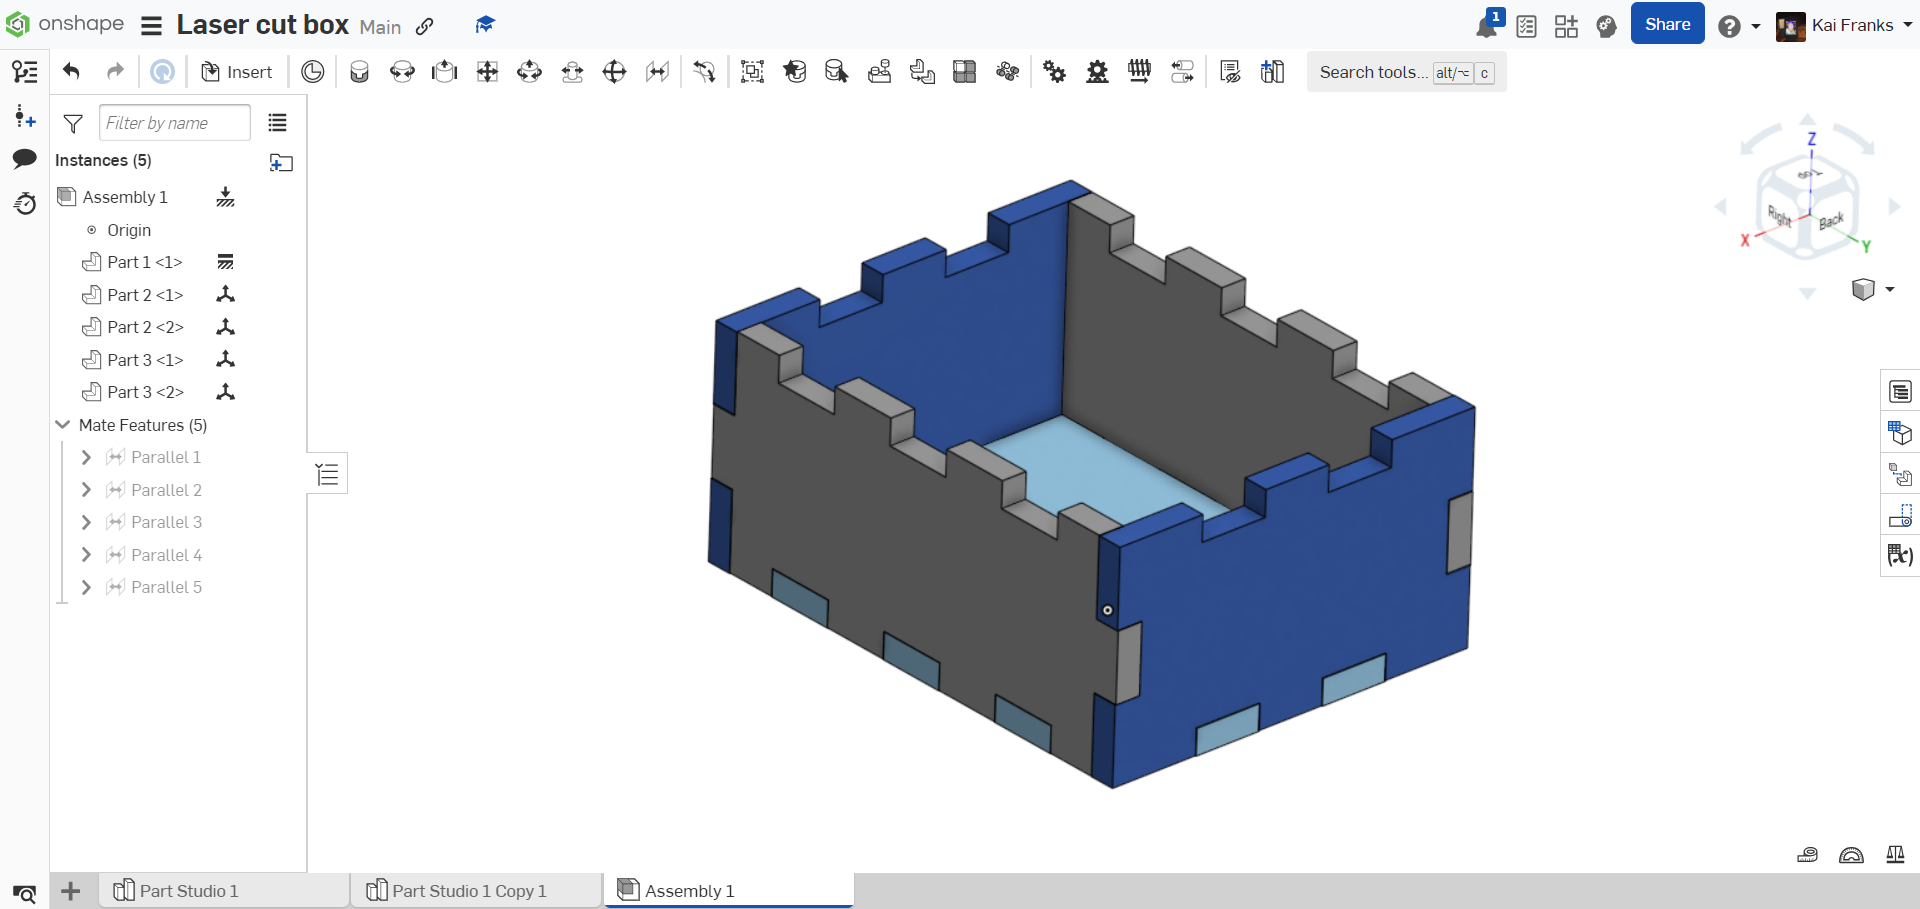
Task: Expand the Parallel 3 mate
Action: pyautogui.click(x=86, y=522)
